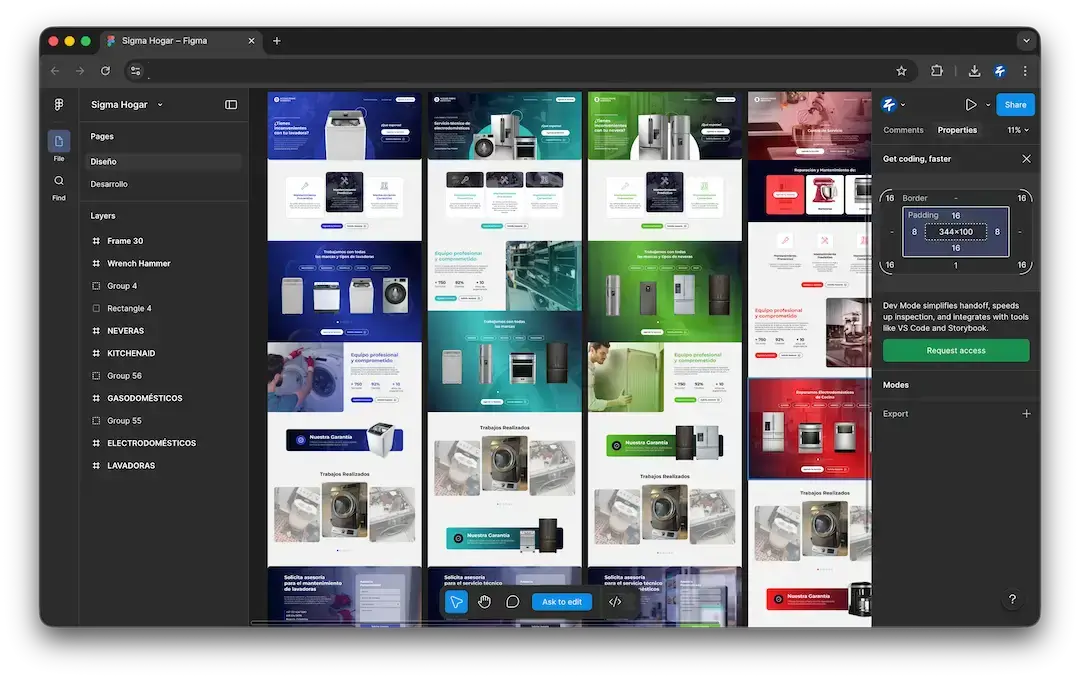This screenshot has height=679, width=1080.
Task: Open a new browser tab with plus
Action: pyautogui.click(x=277, y=41)
